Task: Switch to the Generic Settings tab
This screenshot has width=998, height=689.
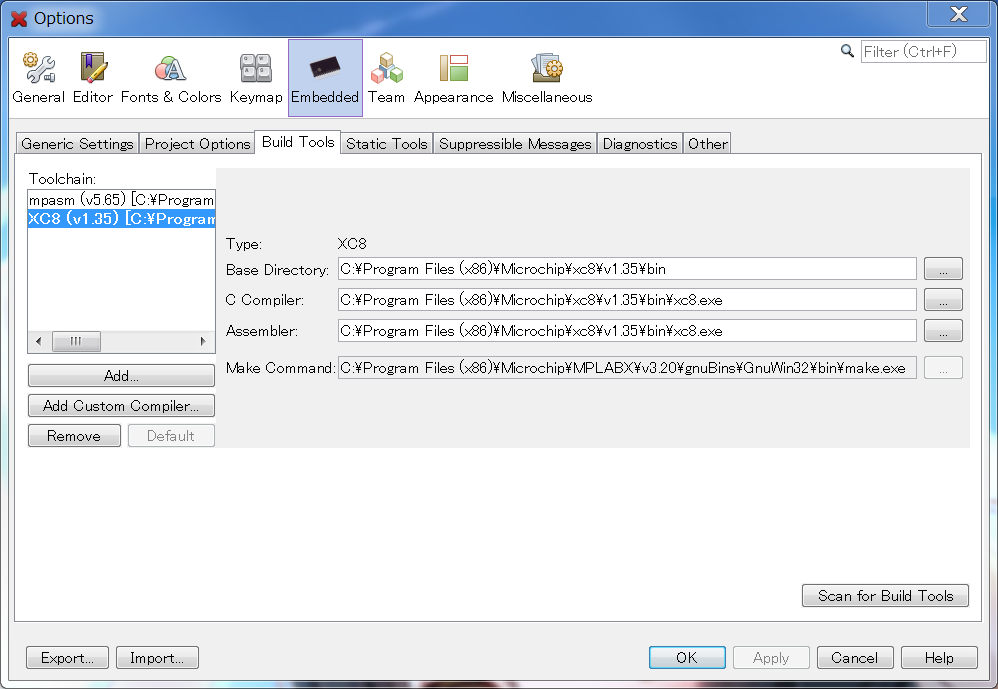Action: 77,144
